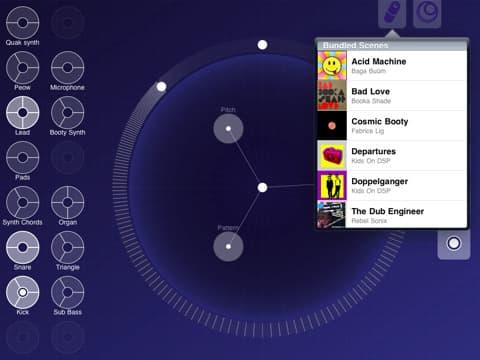480x360 pixels.
Task: Click the Booka Shade artist text
Action: [371, 101]
